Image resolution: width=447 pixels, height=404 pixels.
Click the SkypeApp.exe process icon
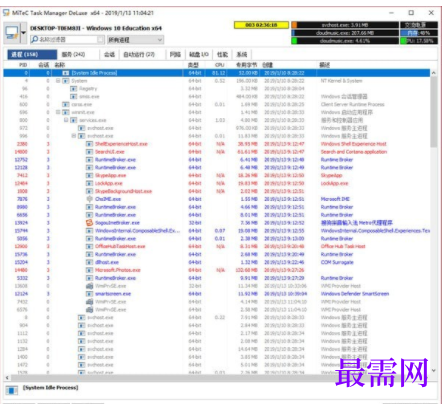[x=89, y=175]
